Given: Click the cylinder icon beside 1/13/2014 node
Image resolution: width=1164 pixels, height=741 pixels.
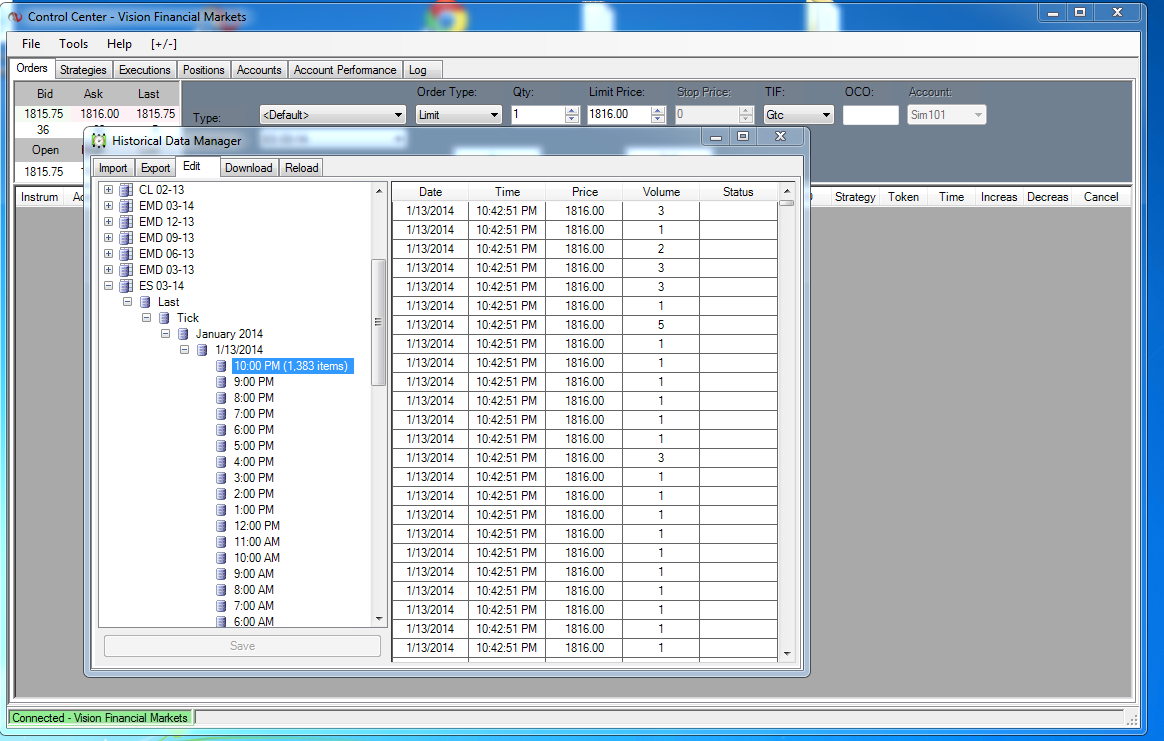Looking at the screenshot, I should pyautogui.click(x=202, y=350).
